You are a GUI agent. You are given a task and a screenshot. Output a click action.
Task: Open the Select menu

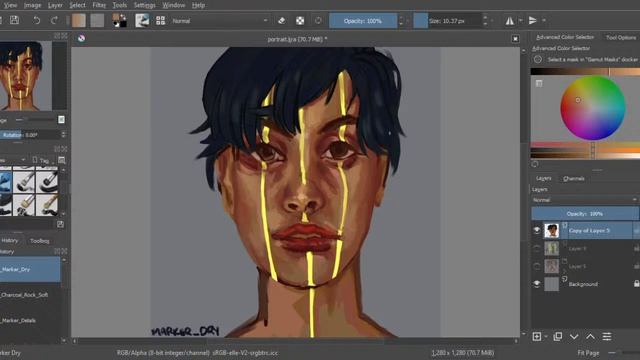tap(77, 5)
